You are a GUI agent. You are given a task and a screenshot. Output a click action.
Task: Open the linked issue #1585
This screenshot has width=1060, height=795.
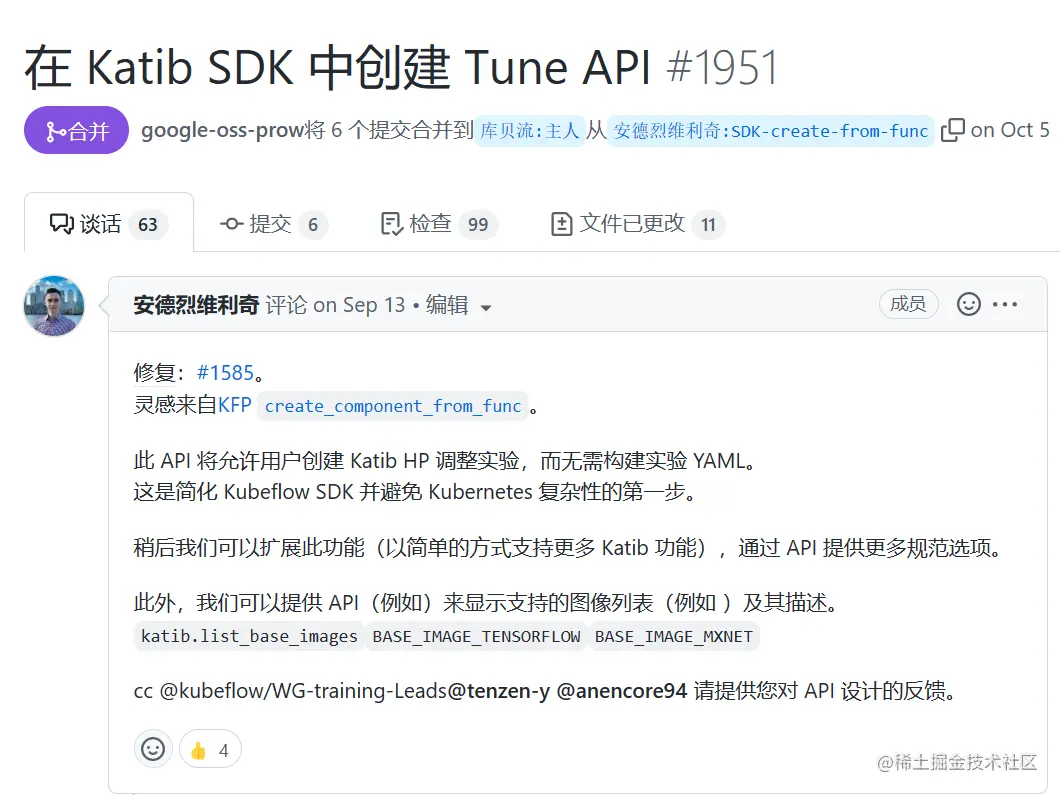pos(225,372)
